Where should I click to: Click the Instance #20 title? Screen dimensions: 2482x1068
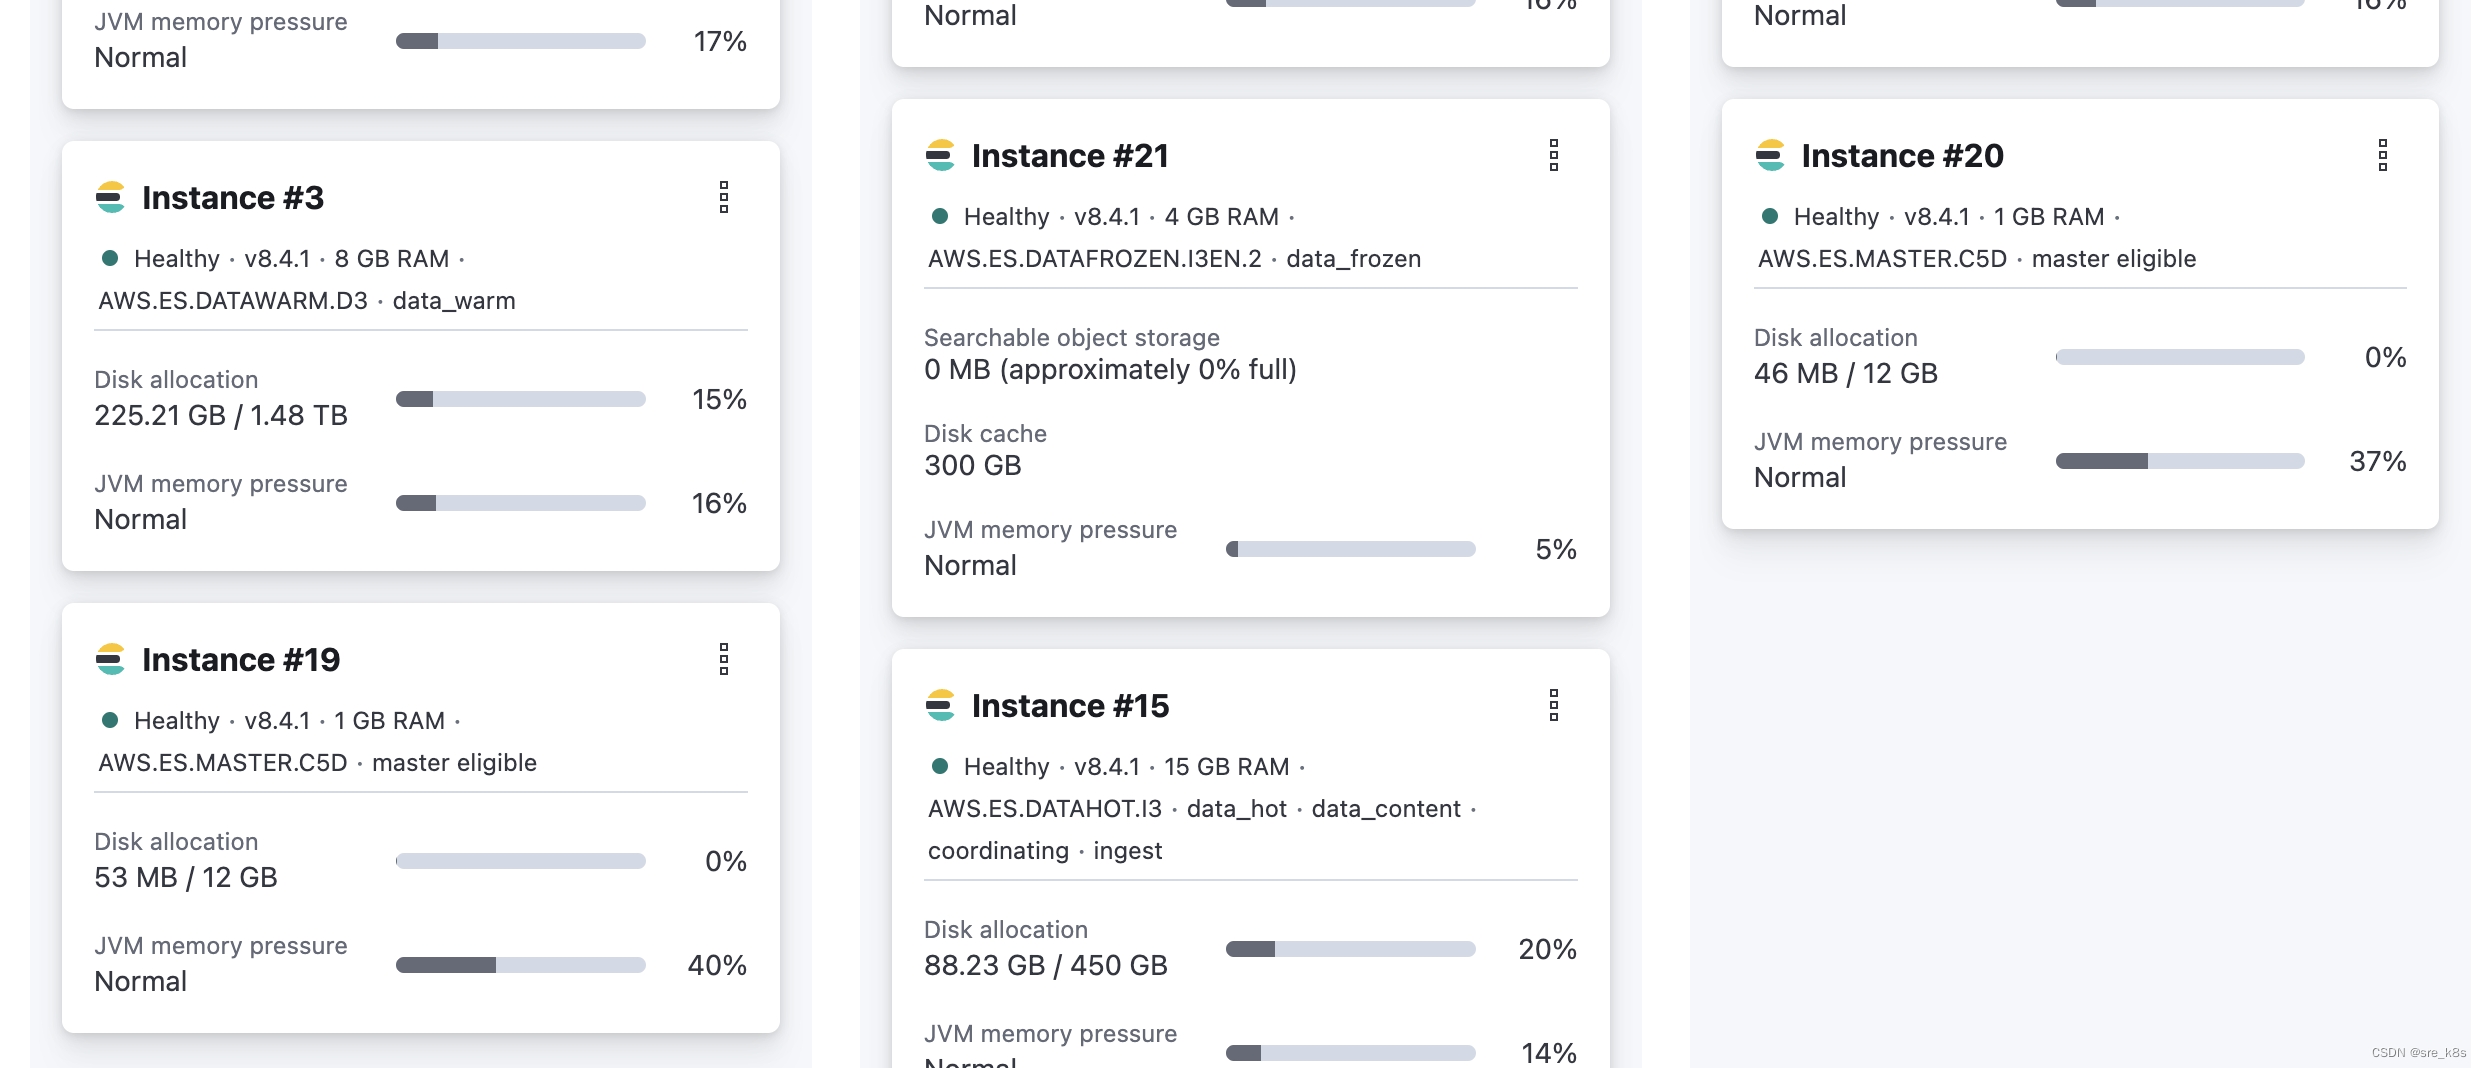[x=1902, y=156]
